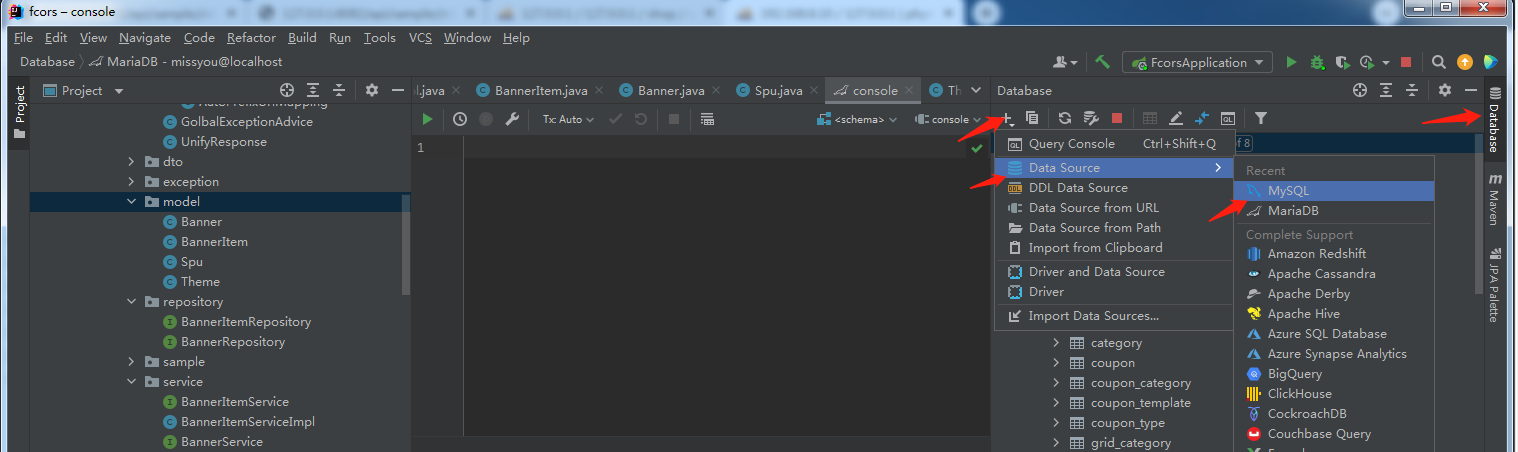Filter database objects funnel icon
Screen dimensions: 1518x452
coord(1261,118)
